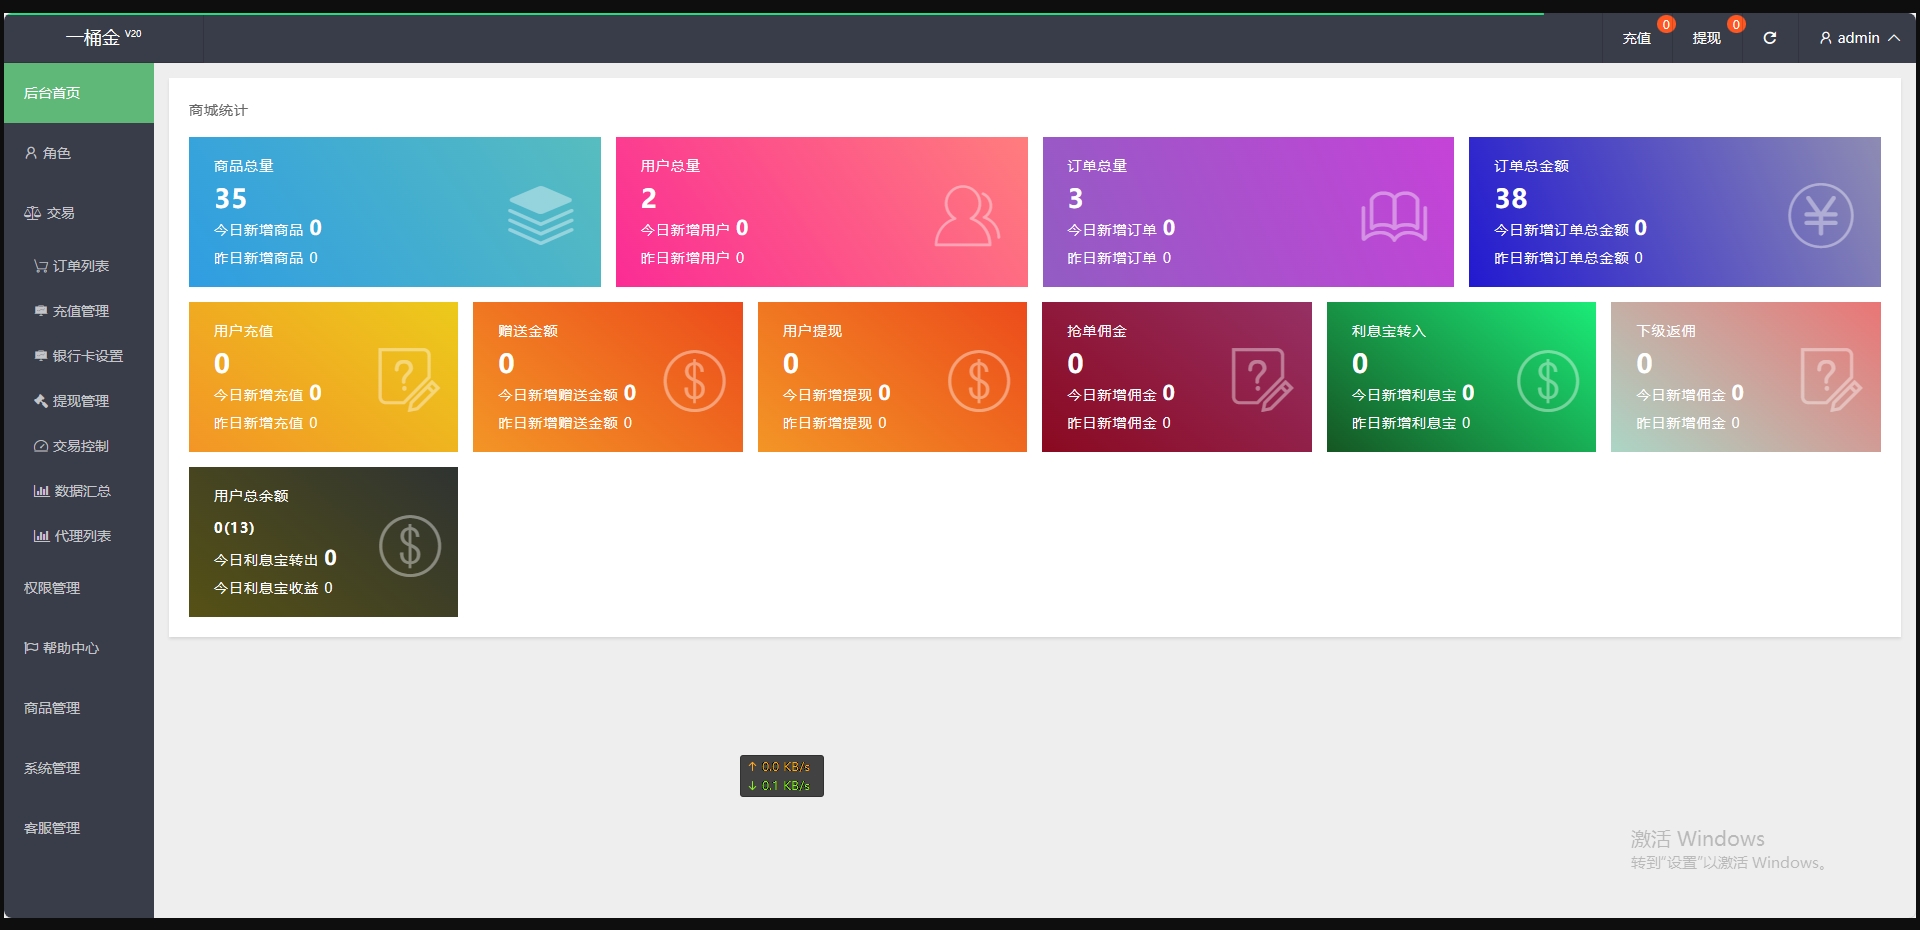Screen dimensions: 1920x930
Task: Open the admin user dropdown
Action: pos(1859,38)
